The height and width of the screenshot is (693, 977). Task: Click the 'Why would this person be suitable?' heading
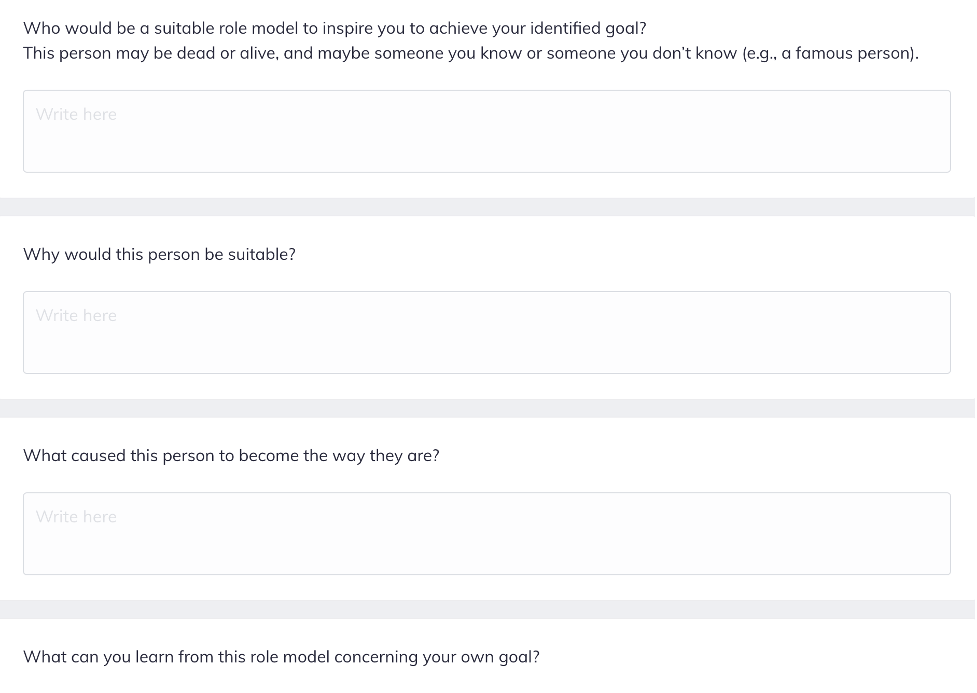[x=159, y=254]
